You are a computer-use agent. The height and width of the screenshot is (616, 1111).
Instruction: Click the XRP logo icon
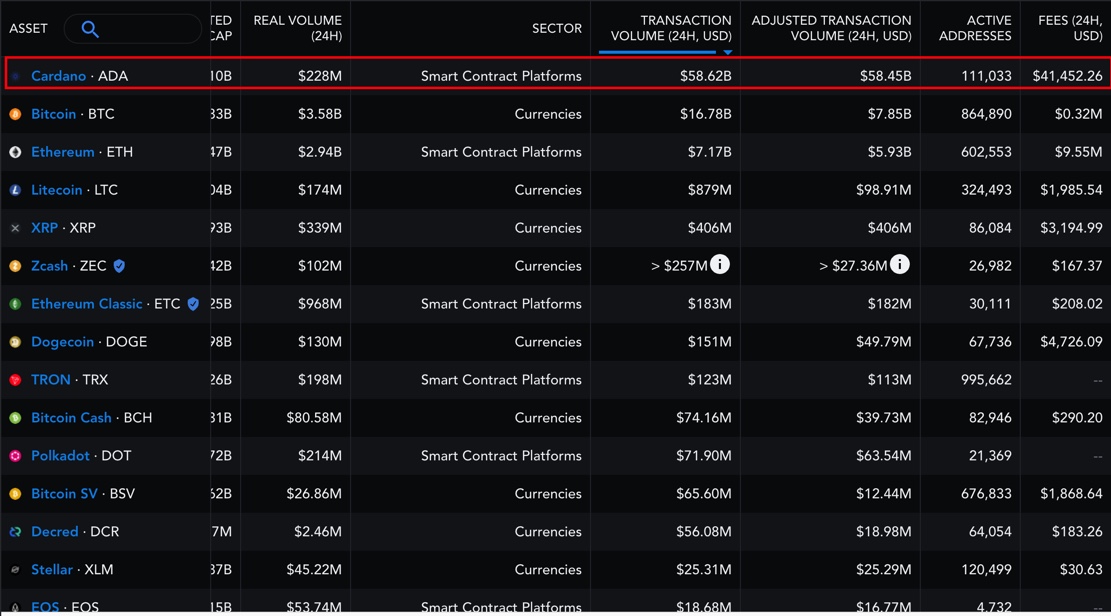click(15, 228)
